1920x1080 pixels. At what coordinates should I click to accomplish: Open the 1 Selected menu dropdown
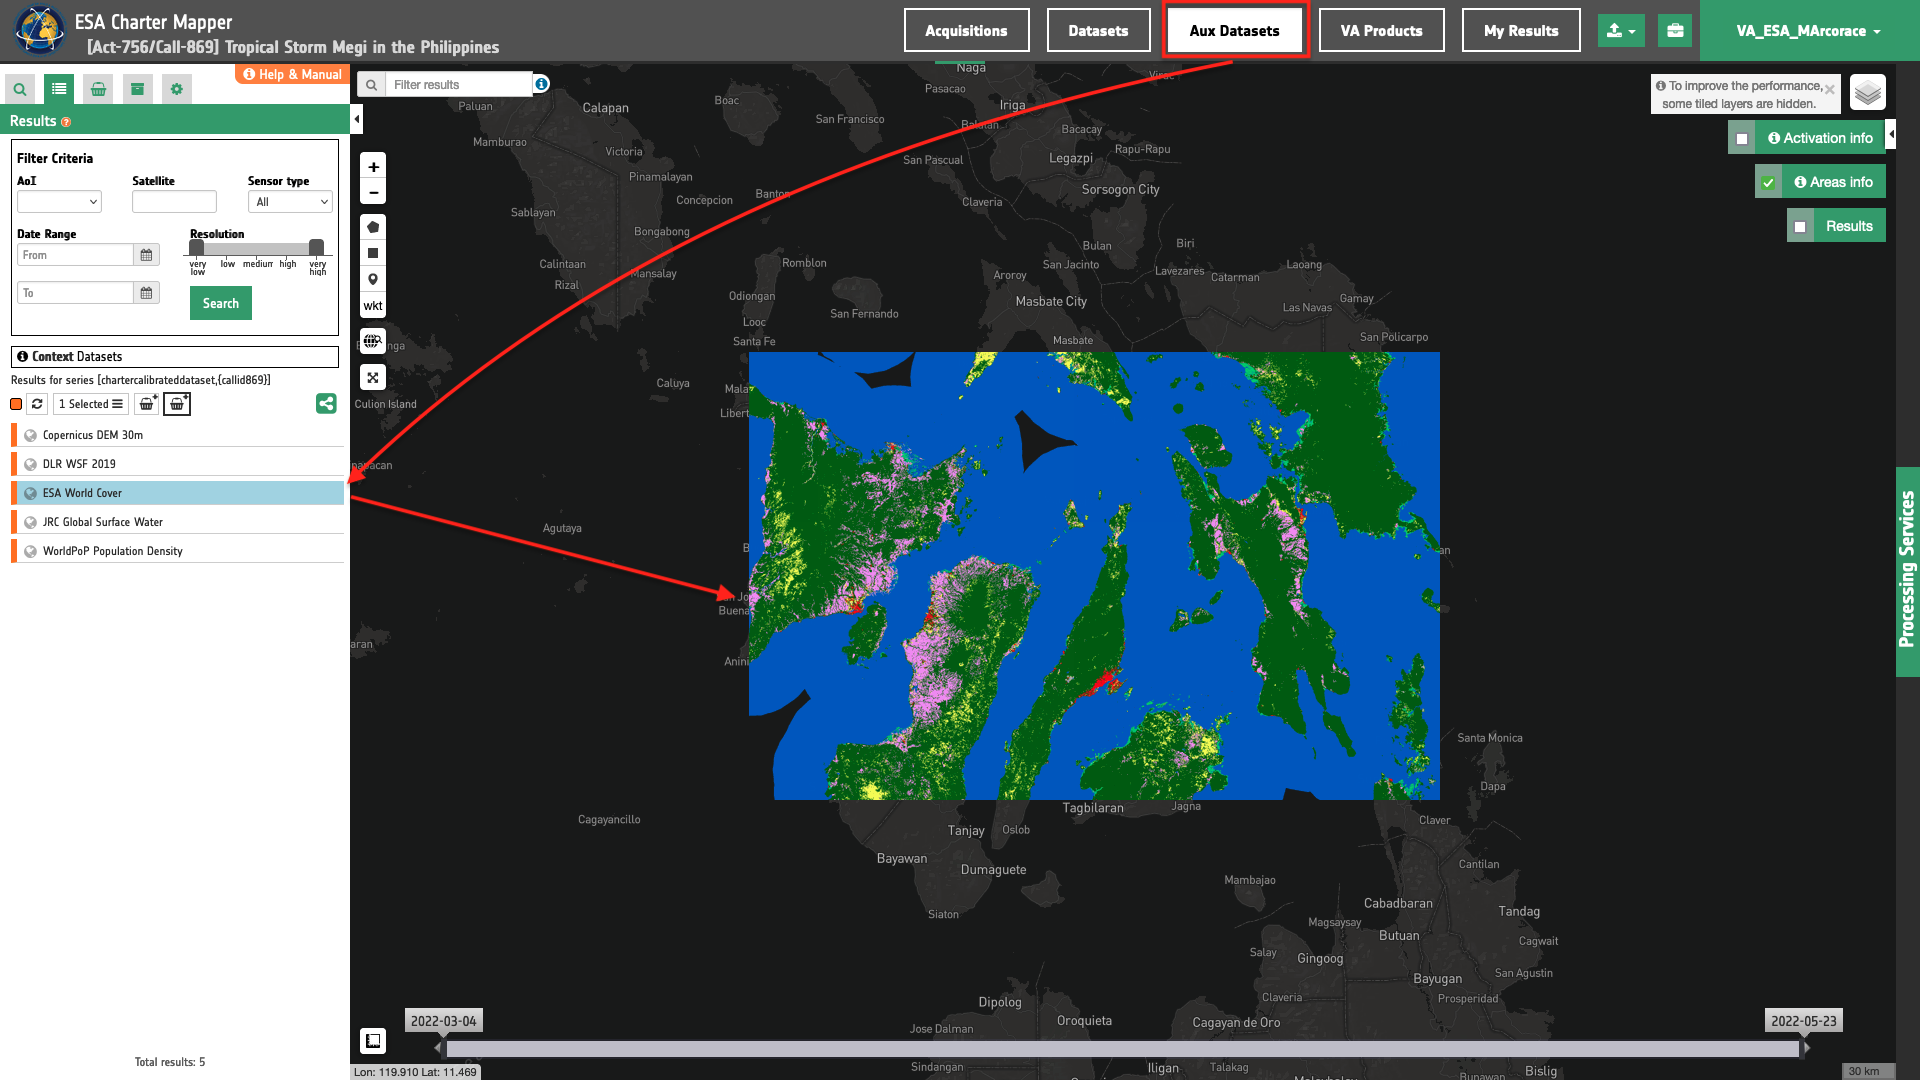(x=91, y=404)
